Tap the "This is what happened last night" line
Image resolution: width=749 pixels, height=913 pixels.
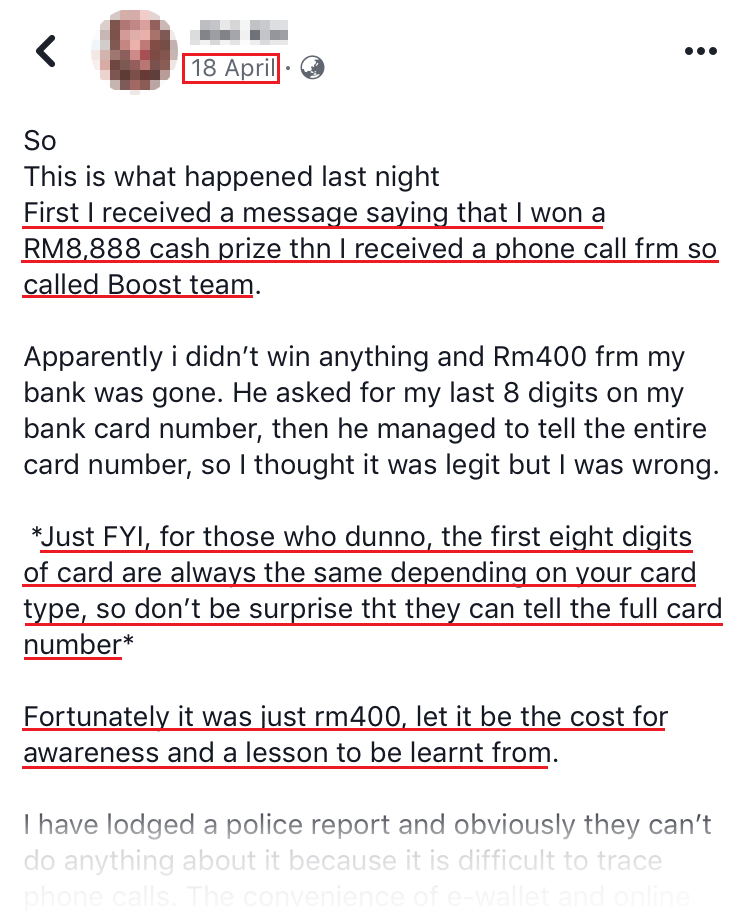pos(231,177)
